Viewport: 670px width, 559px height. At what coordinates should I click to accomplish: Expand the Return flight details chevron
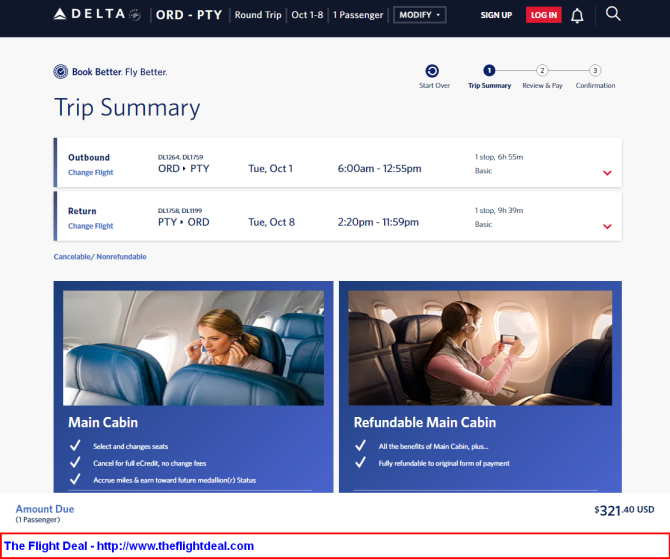coord(606,226)
